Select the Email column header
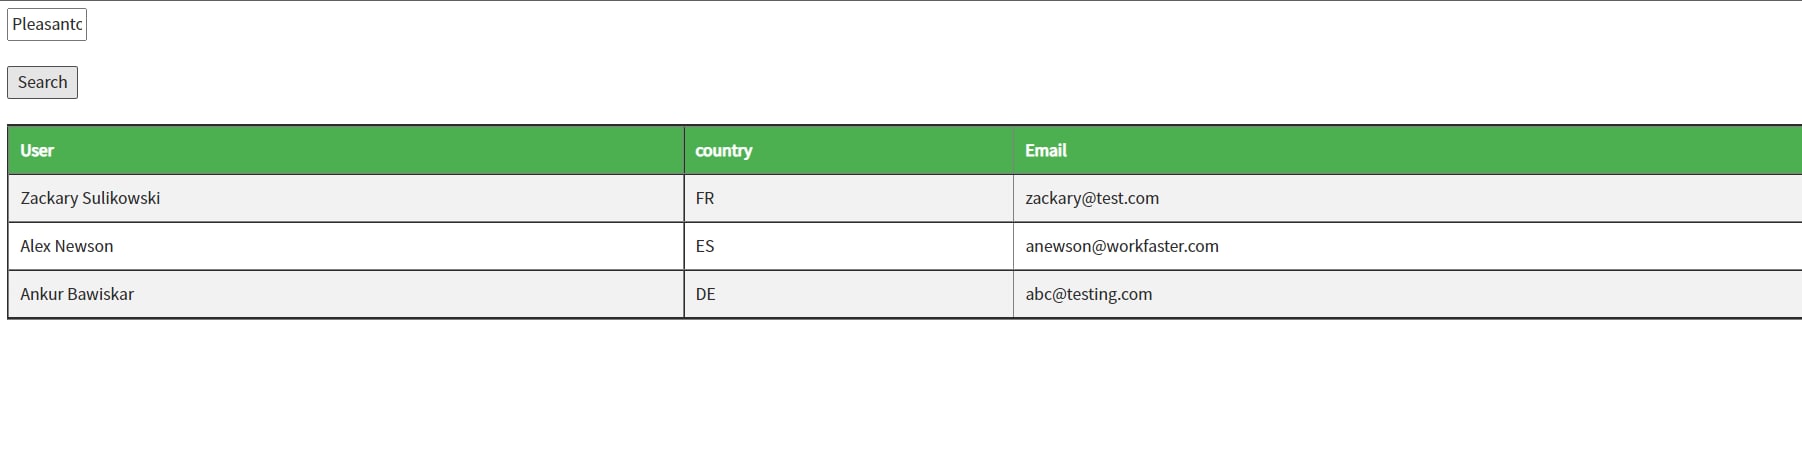The height and width of the screenshot is (467, 1802). click(1408, 150)
